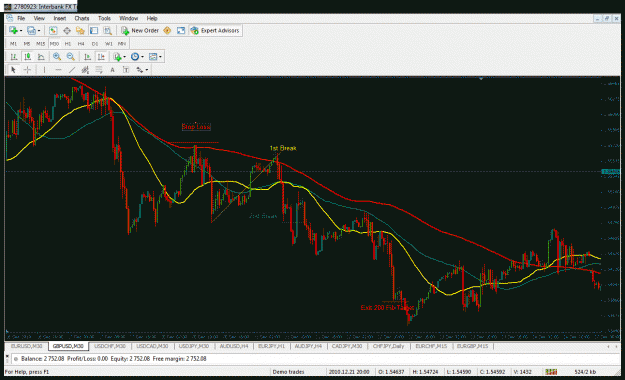Open the View menu
Screen dimensions: 625x380
tap(39, 18)
